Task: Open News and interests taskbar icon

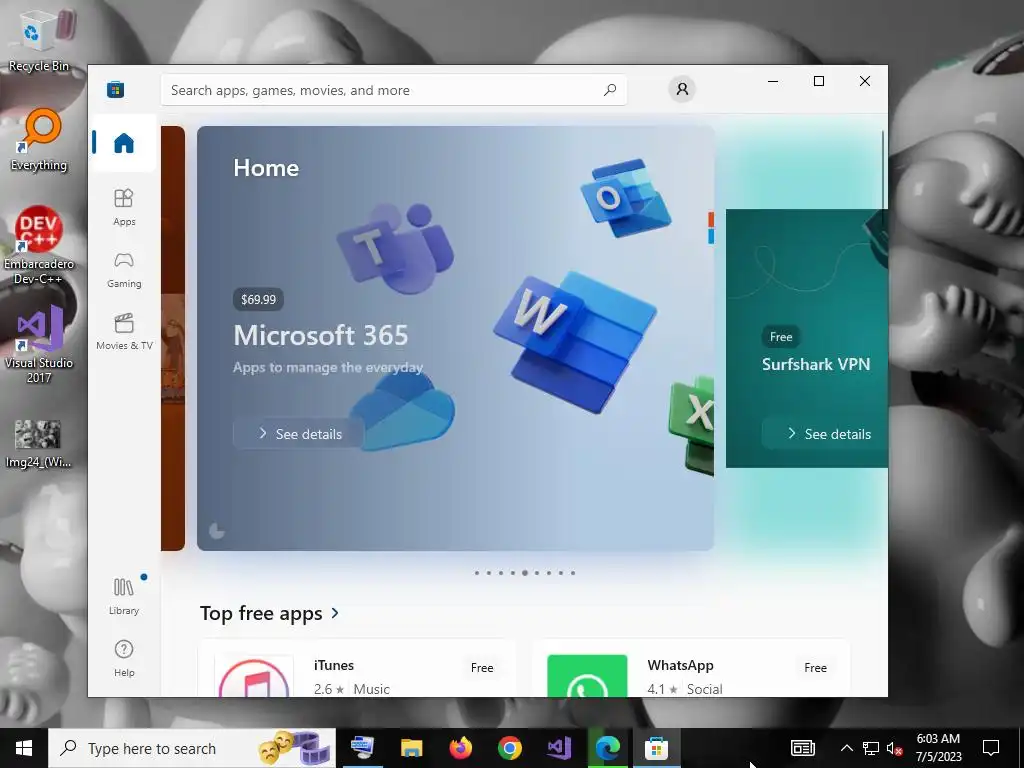Action: [803, 748]
